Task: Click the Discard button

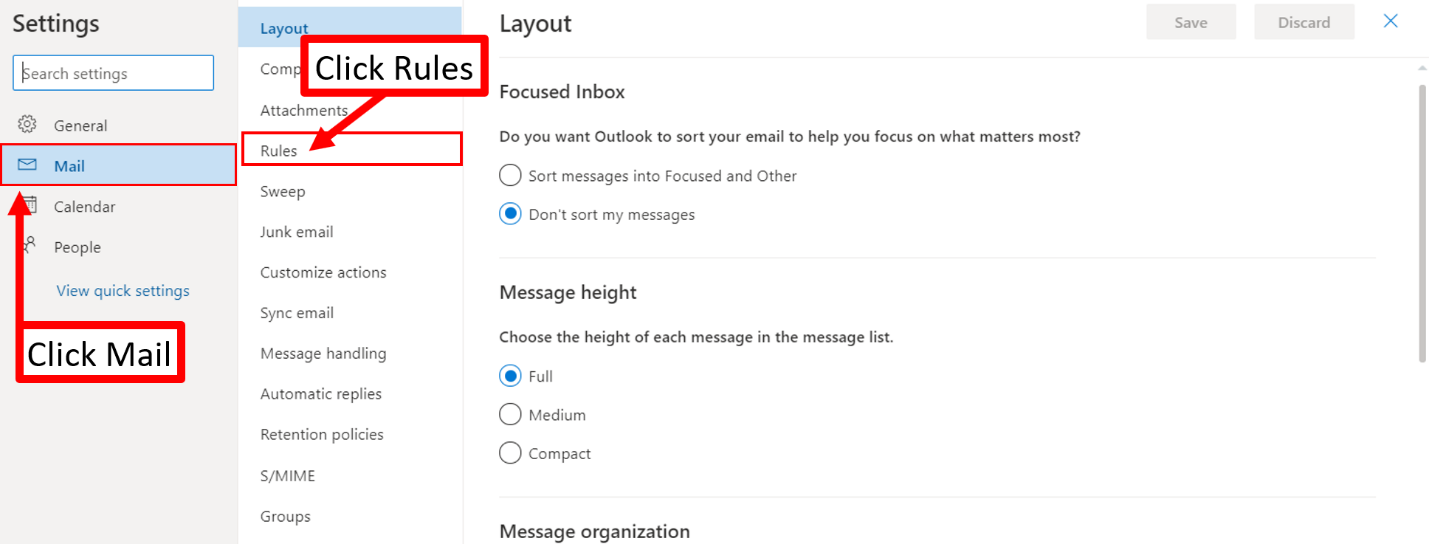Action: pos(1304,22)
